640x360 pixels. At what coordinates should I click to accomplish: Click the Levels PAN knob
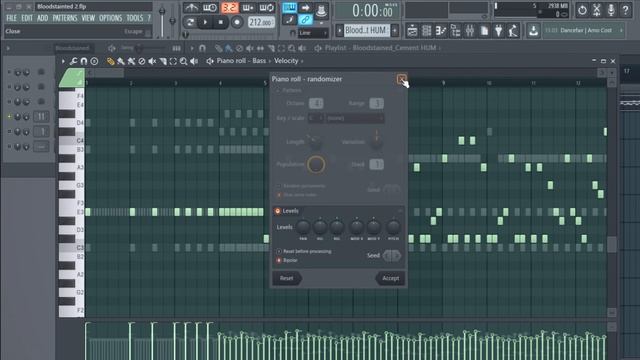(x=303, y=227)
